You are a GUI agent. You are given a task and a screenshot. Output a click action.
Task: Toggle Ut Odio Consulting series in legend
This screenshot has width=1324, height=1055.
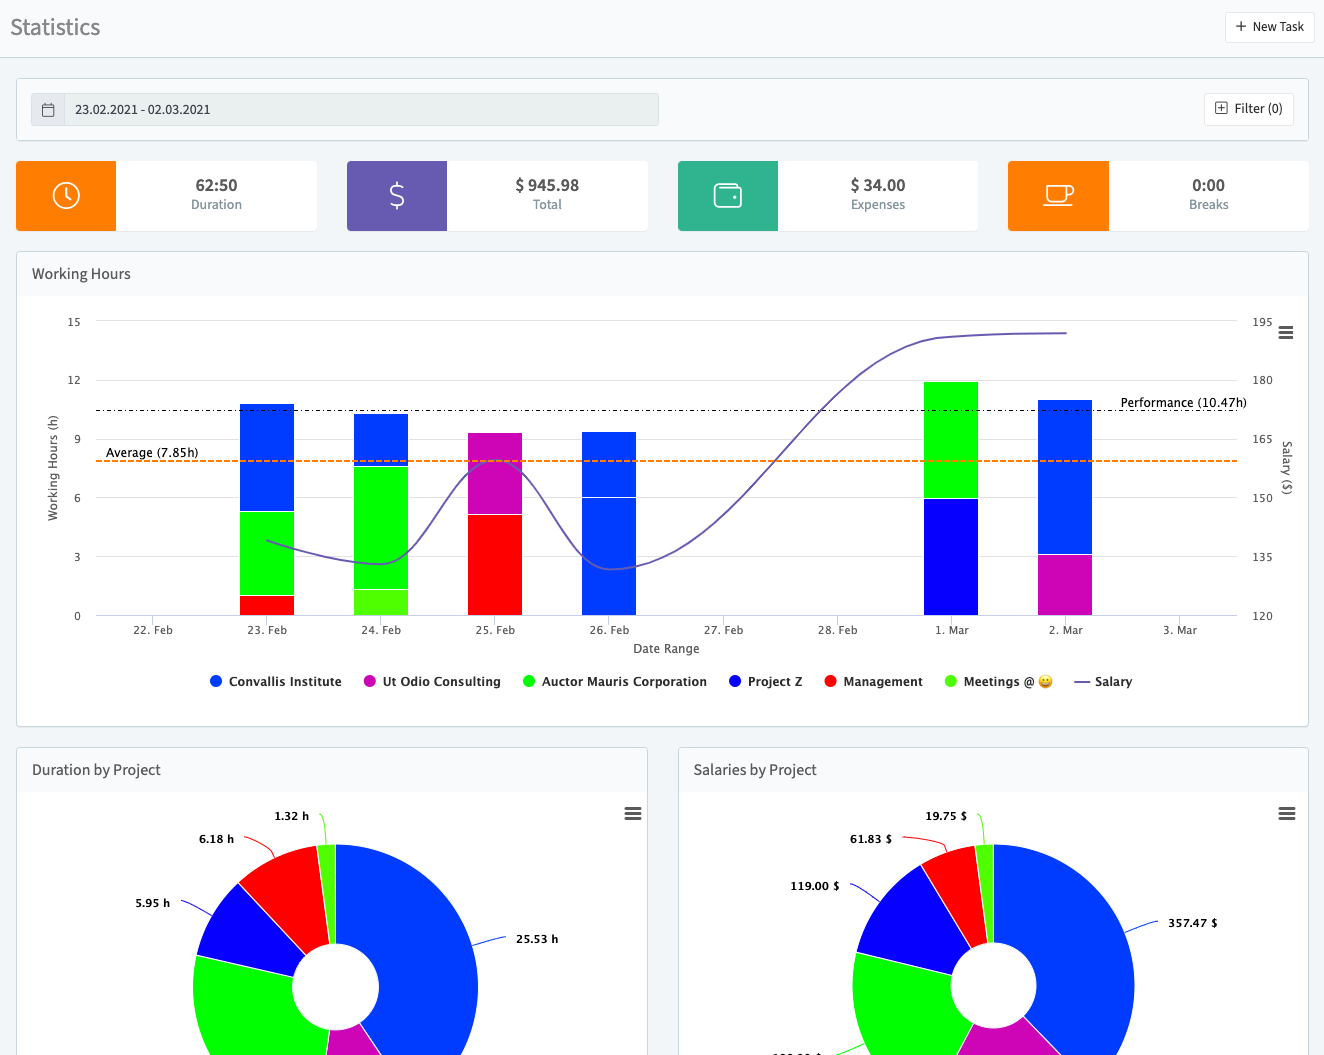coord(432,682)
